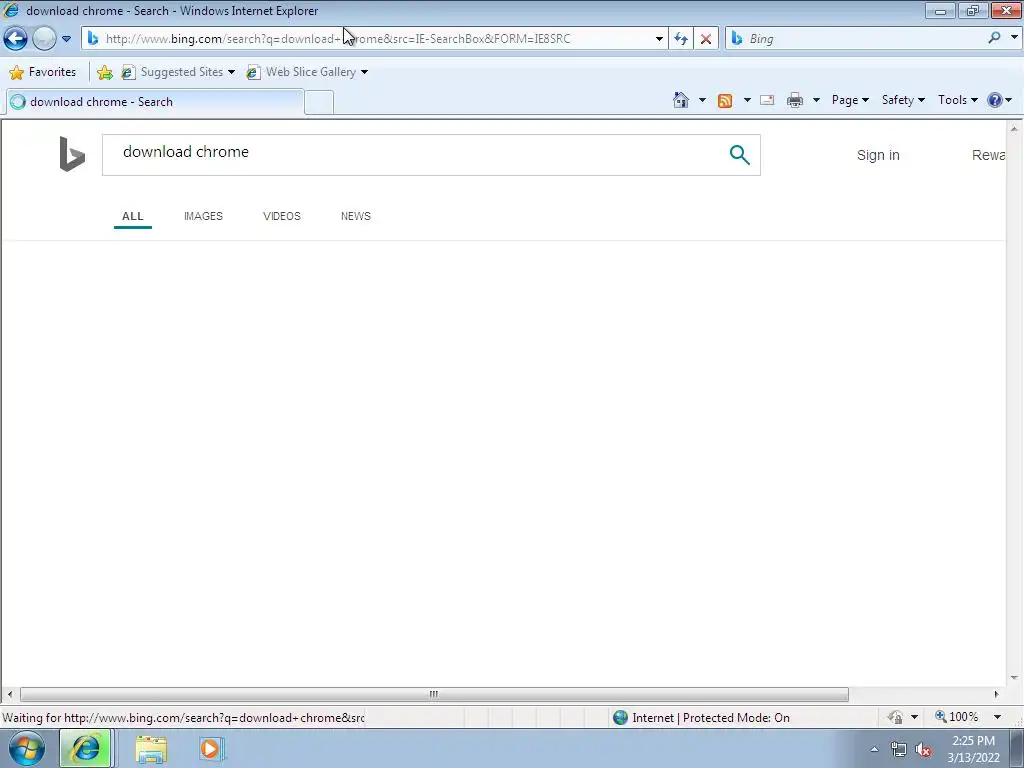The height and width of the screenshot is (768, 1024).
Task: Click the toolbar search magnifier icon
Action: click(994, 38)
